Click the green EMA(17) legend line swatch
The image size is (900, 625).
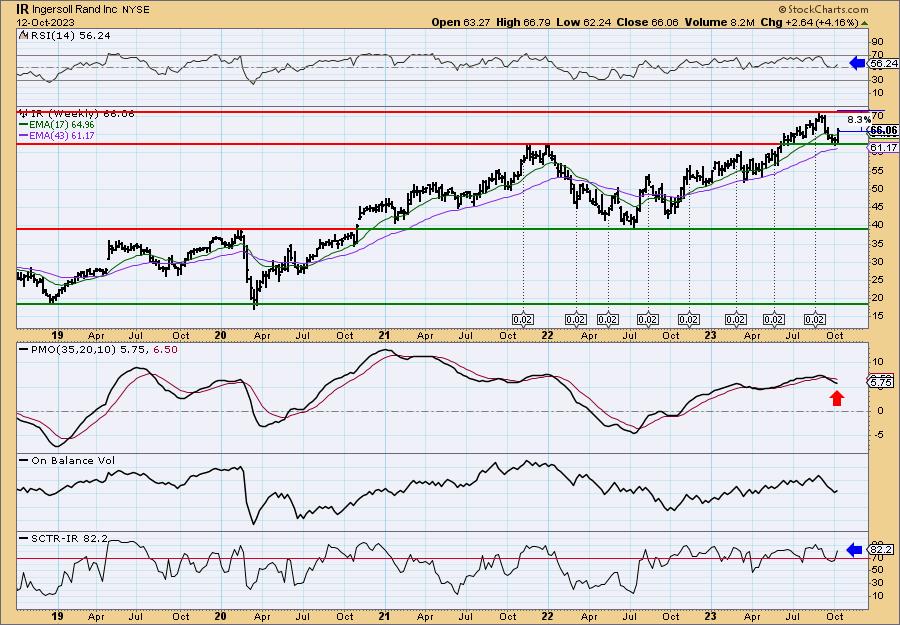pos(24,125)
